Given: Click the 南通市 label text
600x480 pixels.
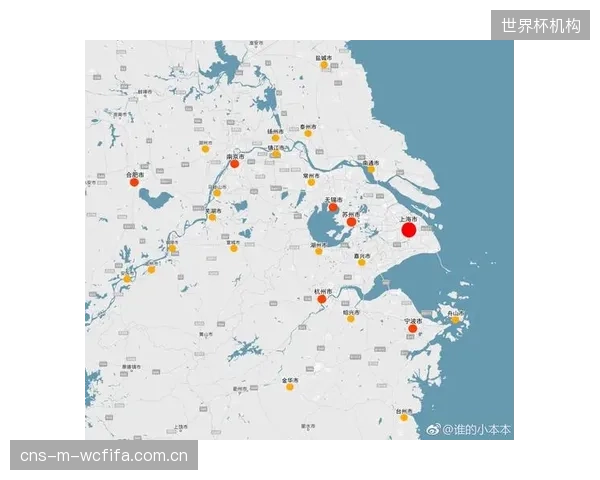Looking at the screenshot, I should click(371, 163).
